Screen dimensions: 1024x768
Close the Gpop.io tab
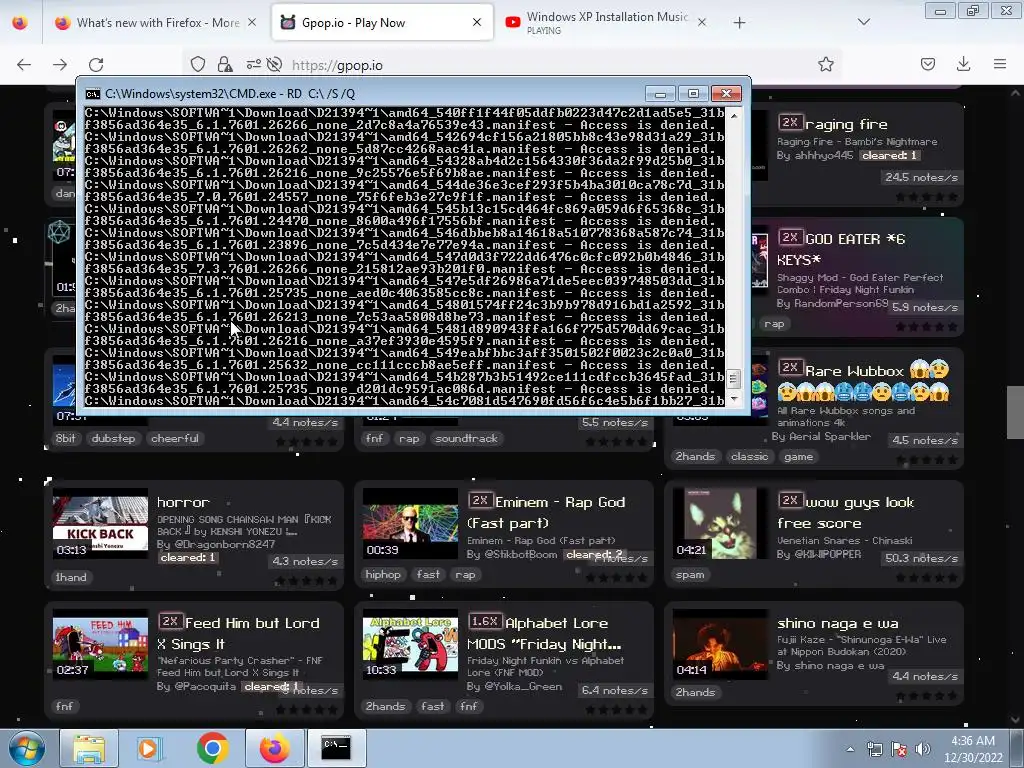[477, 22]
